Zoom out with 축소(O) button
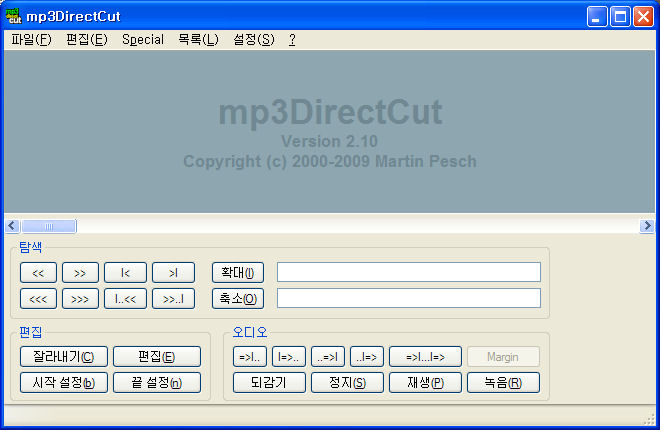 pyautogui.click(x=238, y=299)
